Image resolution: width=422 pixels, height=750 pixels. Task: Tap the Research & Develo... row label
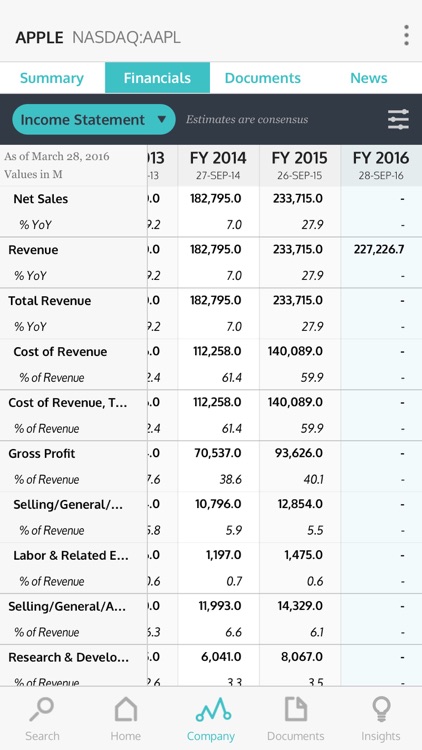pos(68,658)
